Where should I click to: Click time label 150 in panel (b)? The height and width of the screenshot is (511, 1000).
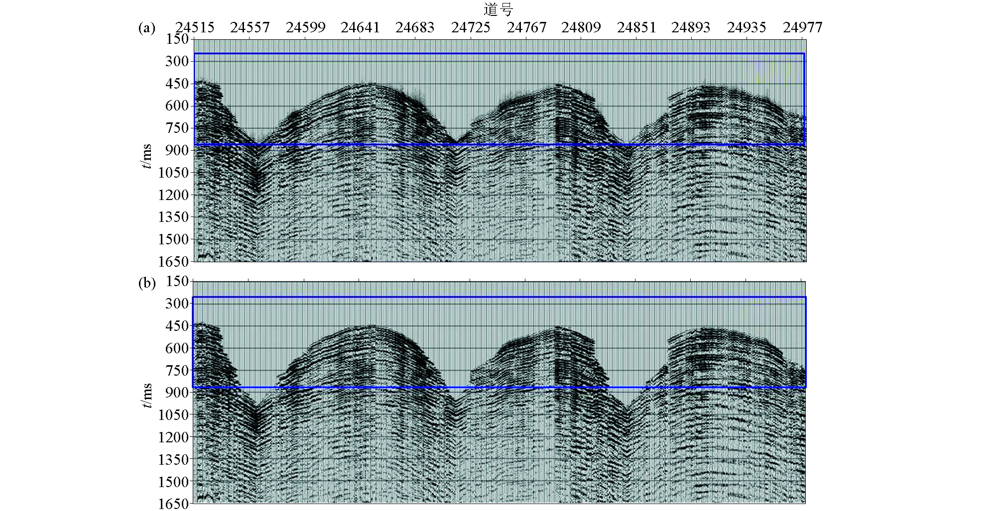[x=177, y=281]
